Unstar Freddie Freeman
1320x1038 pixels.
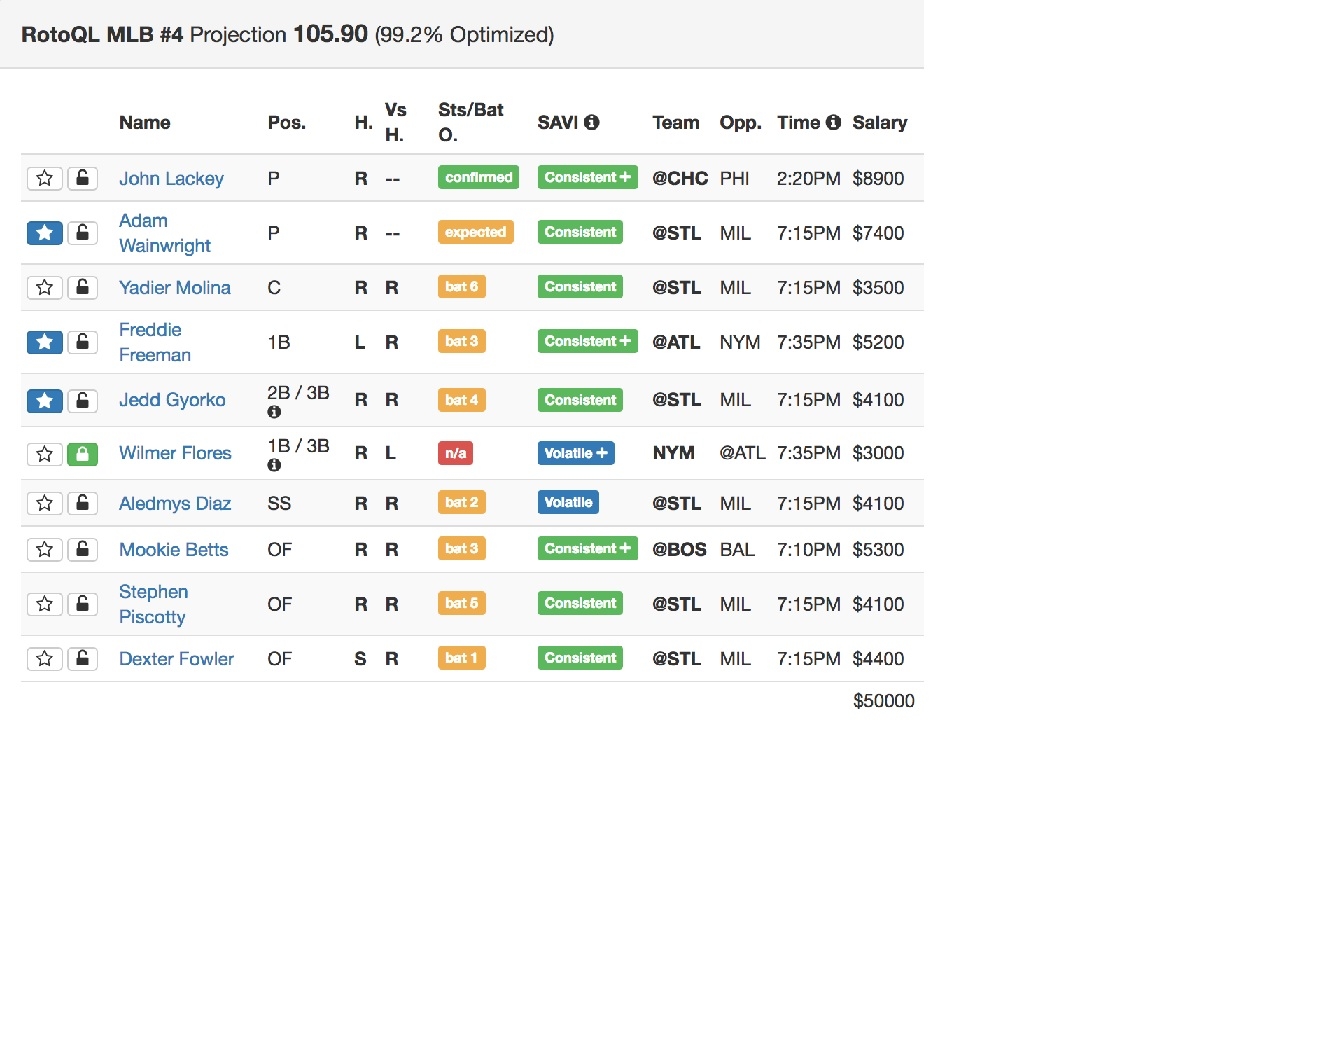point(45,342)
